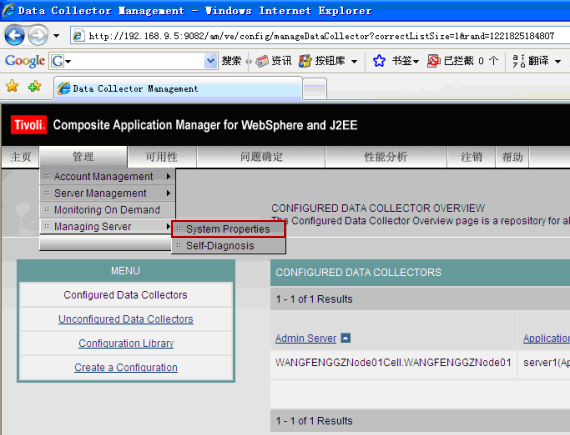This screenshot has height=435, width=570.
Task: Click the Create a Configuration link
Action: click(x=126, y=367)
